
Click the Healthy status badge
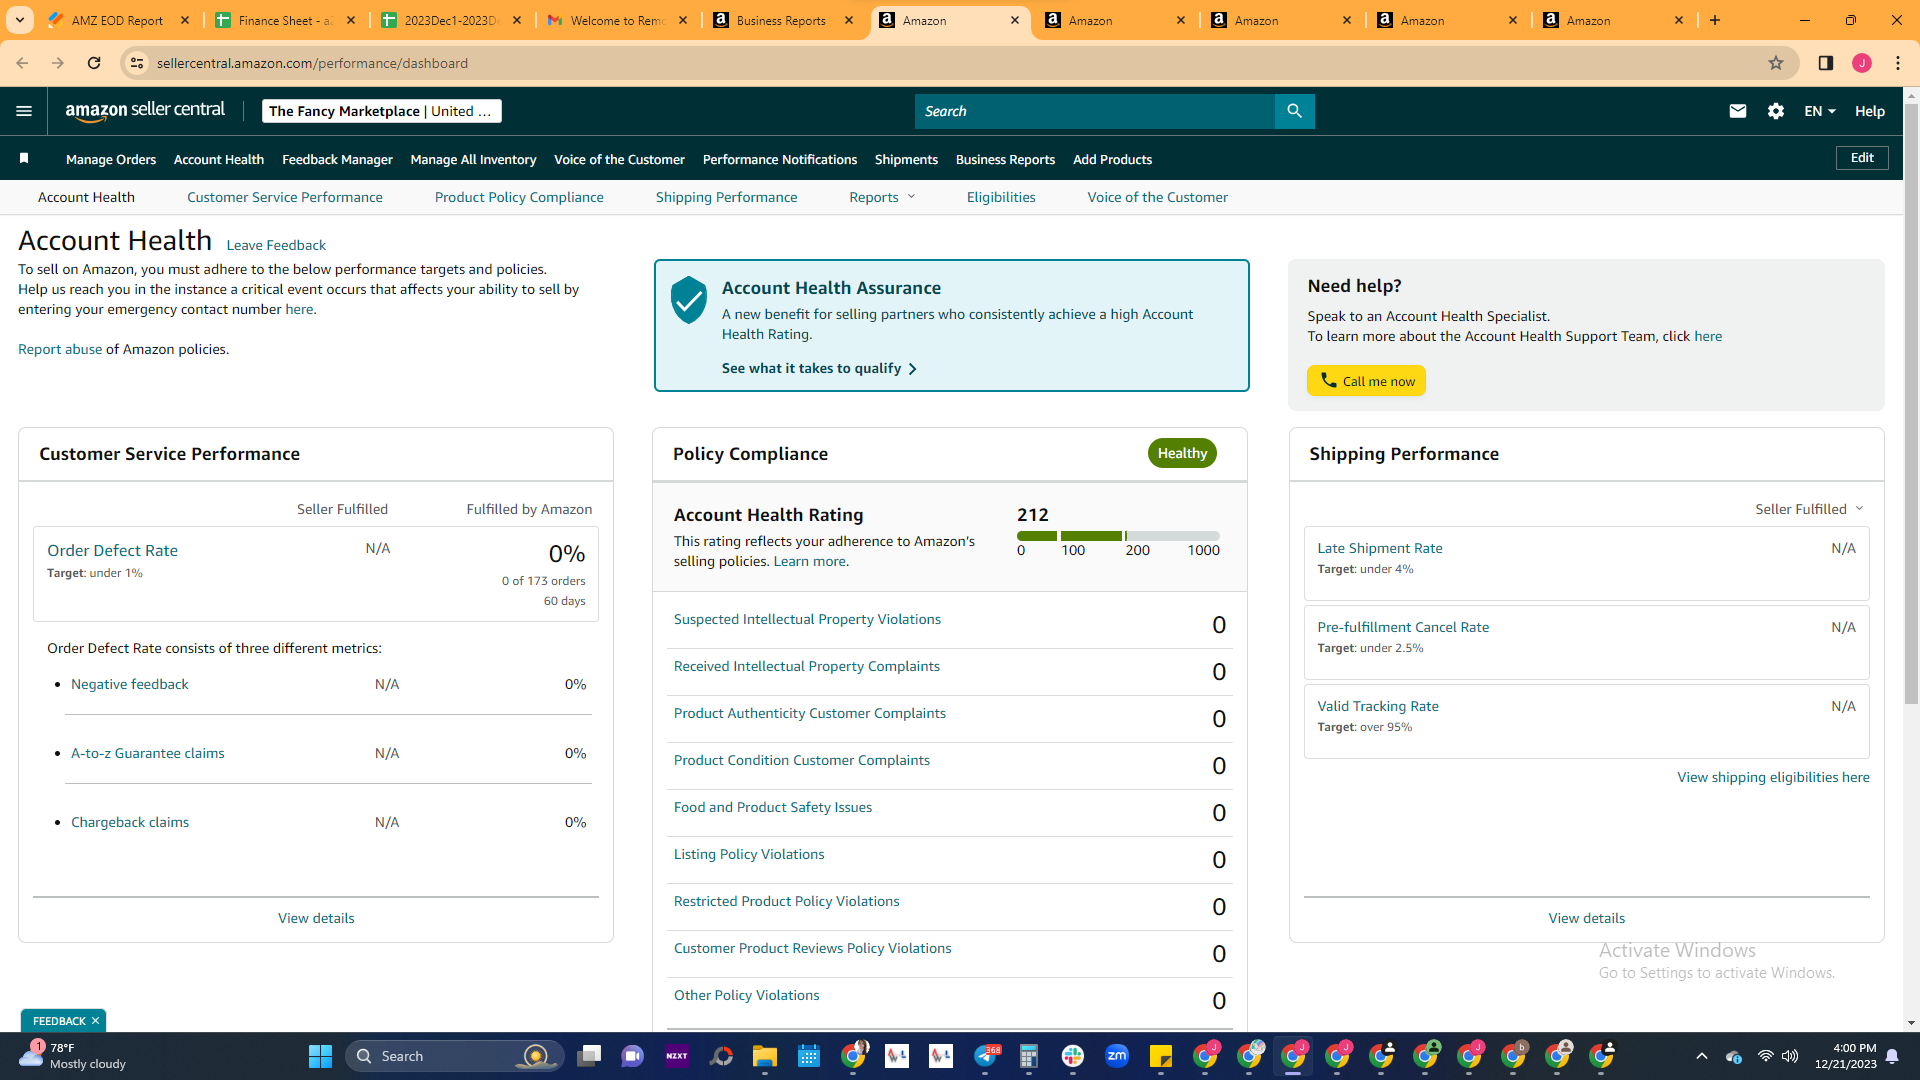tap(1182, 453)
